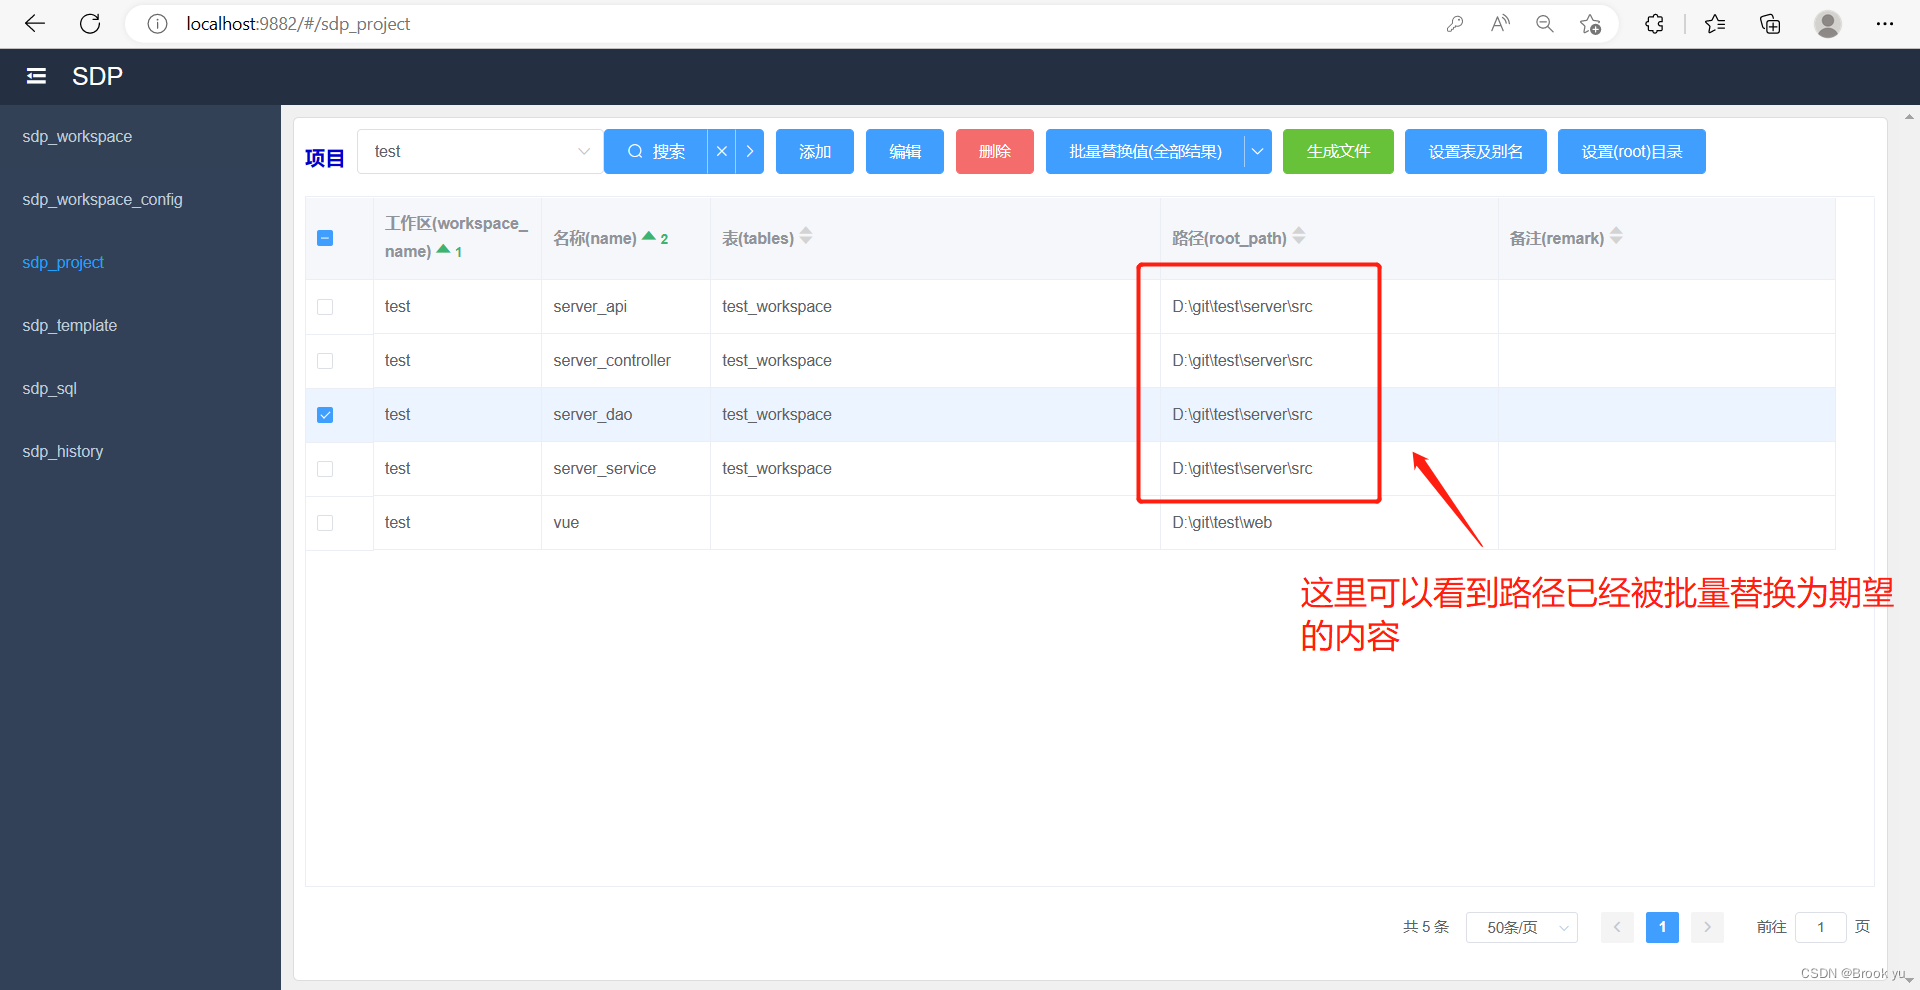Open browser settings and more menu

(x=1885, y=24)
